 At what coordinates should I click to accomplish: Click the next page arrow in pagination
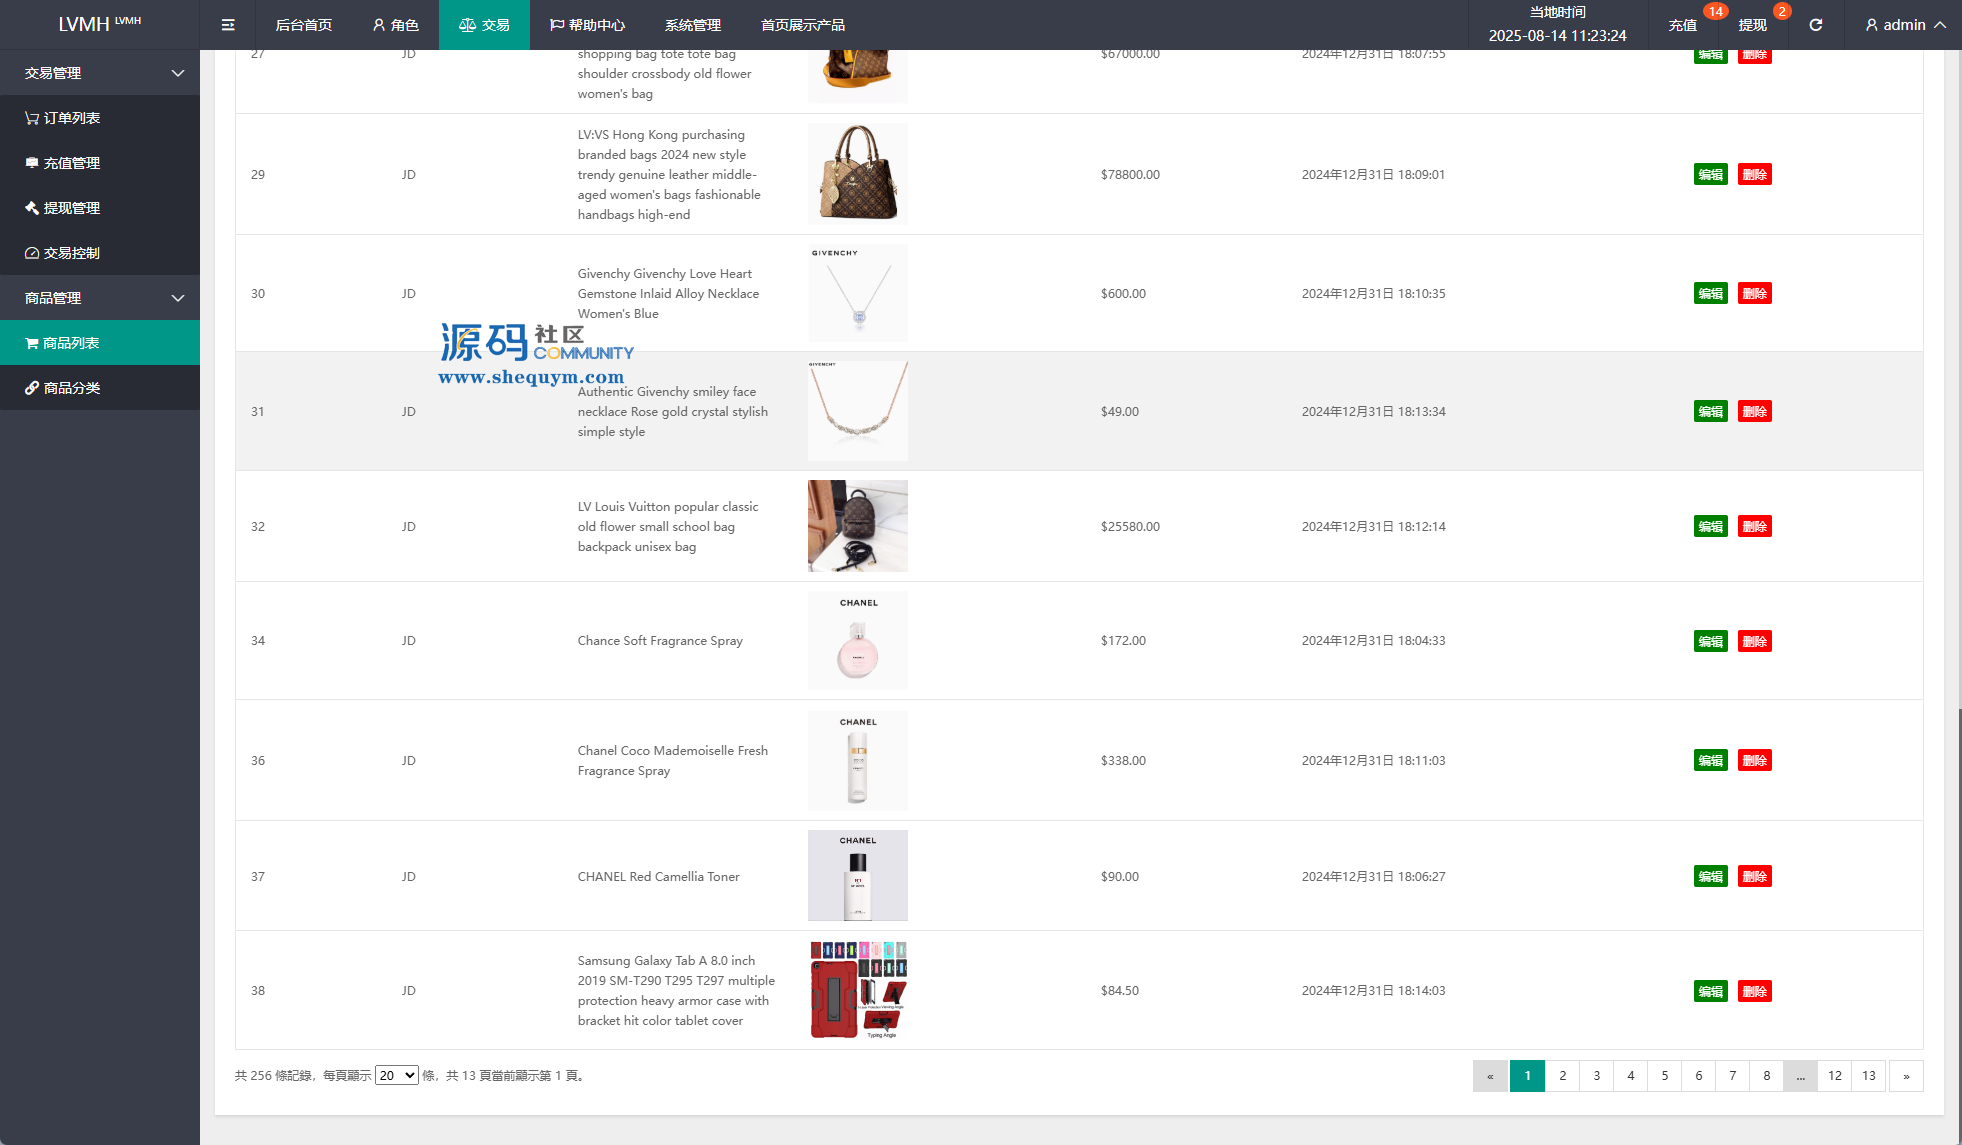tap(1906, 1076)
